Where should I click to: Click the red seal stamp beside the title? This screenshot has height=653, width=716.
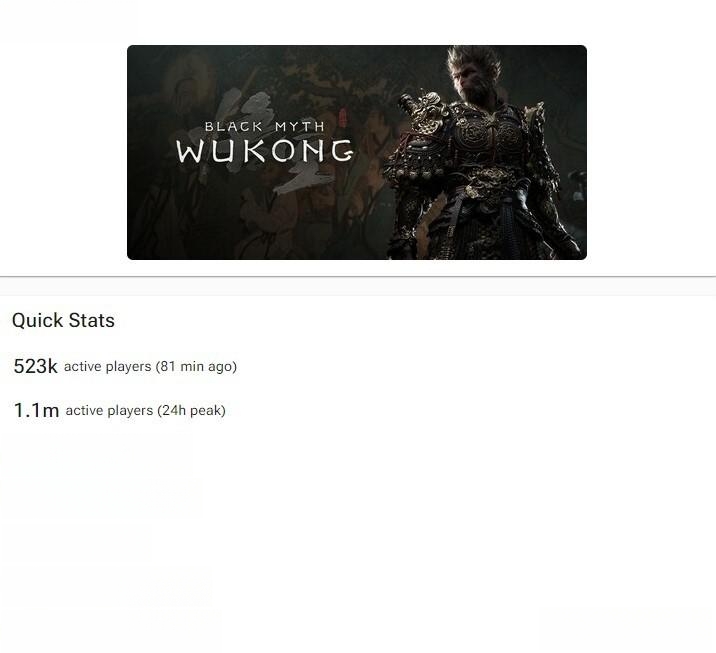(343, 116)
